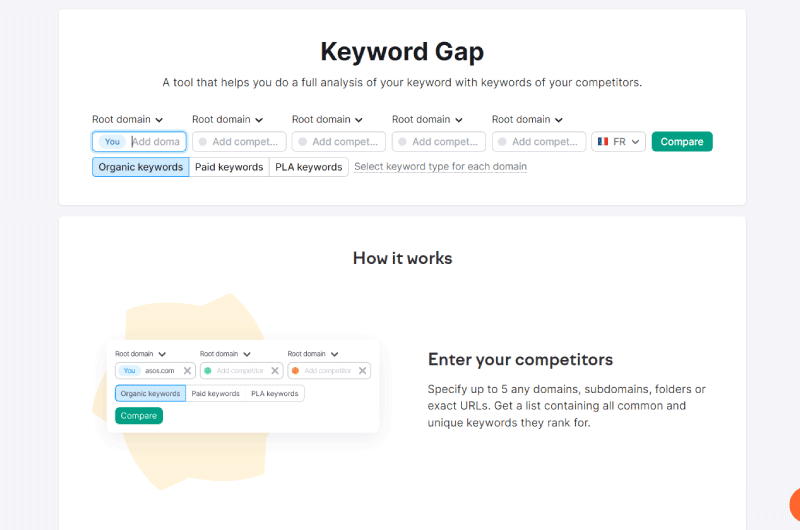Click the orange dot competitor icon in illustration

(x=295, y=371)
